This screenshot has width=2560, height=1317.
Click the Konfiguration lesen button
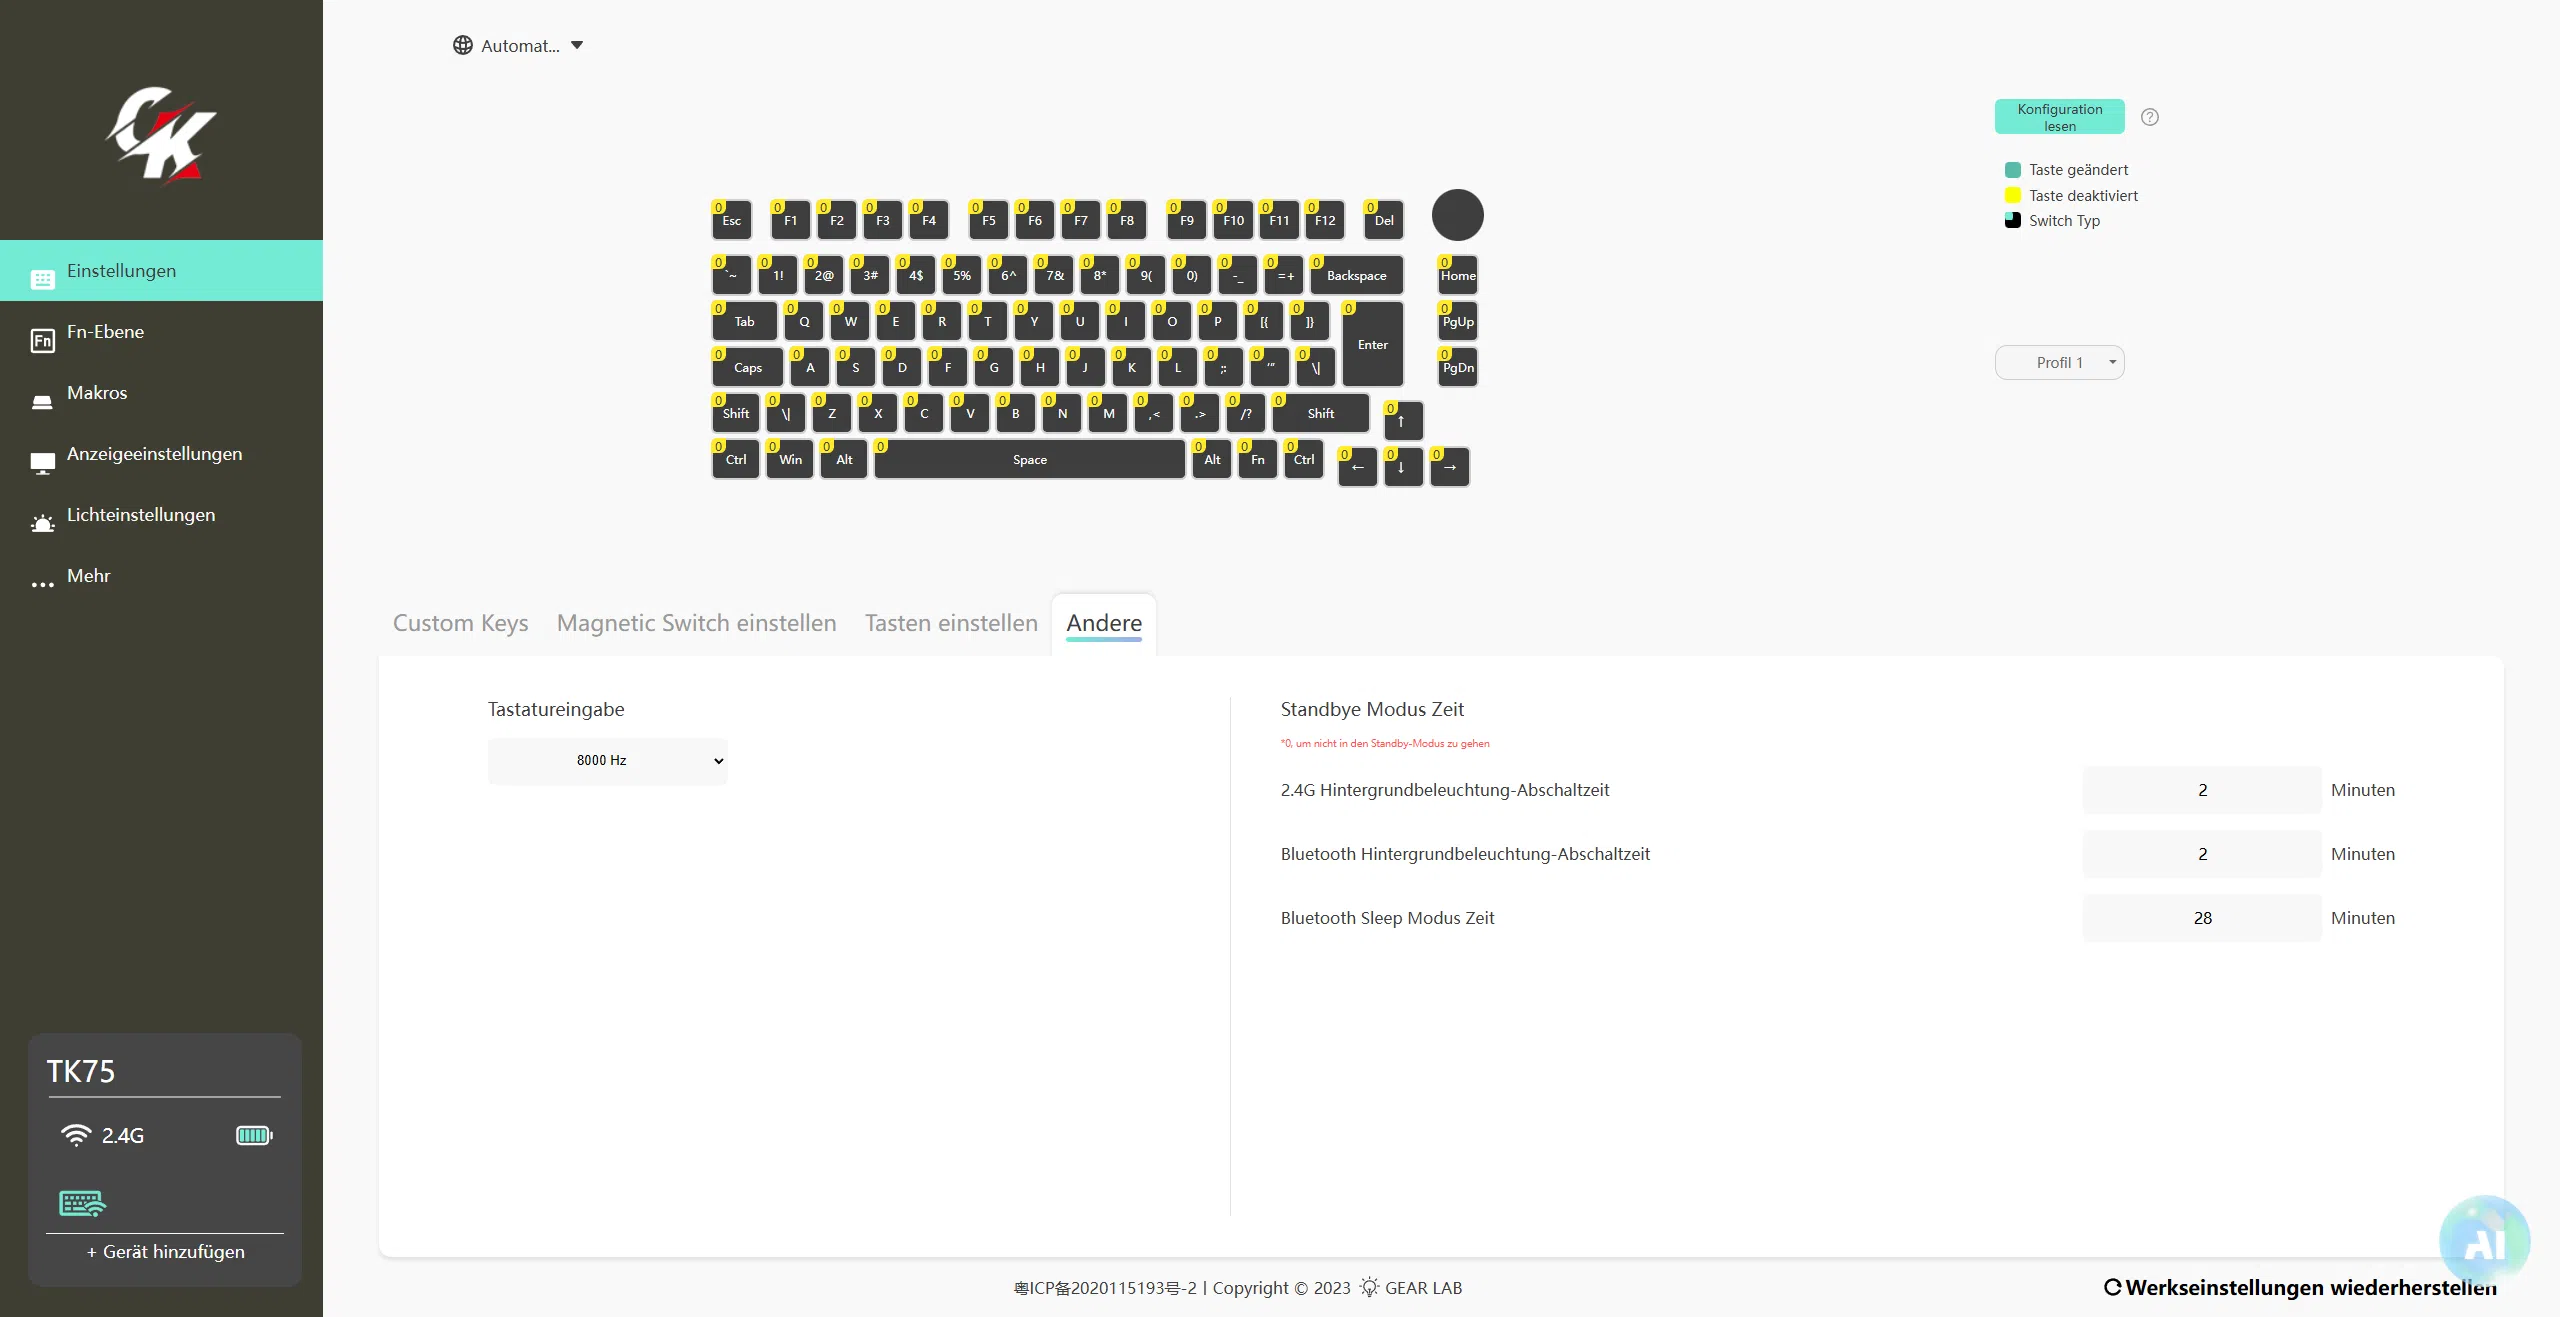click(x=2059, y=117)
